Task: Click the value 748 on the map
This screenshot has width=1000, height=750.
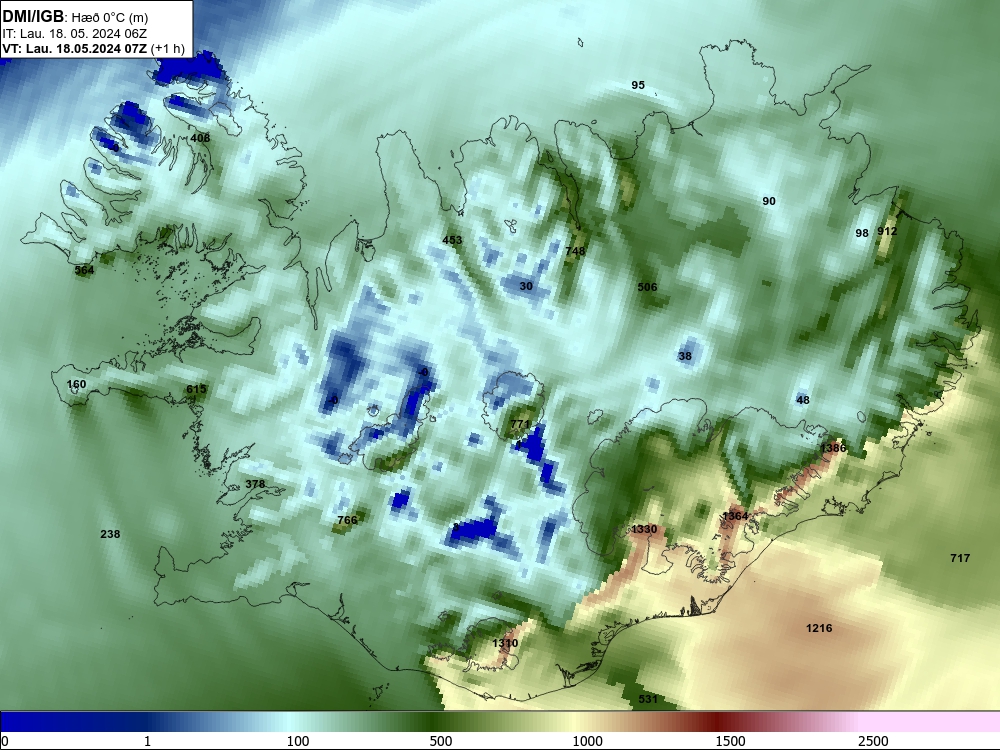Action: pyautogui.click(x=575, y=251)
